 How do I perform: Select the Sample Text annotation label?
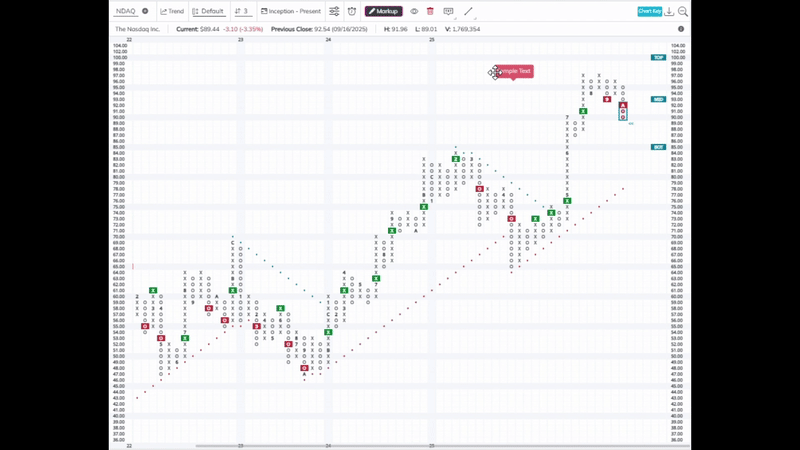pos(514,71)
